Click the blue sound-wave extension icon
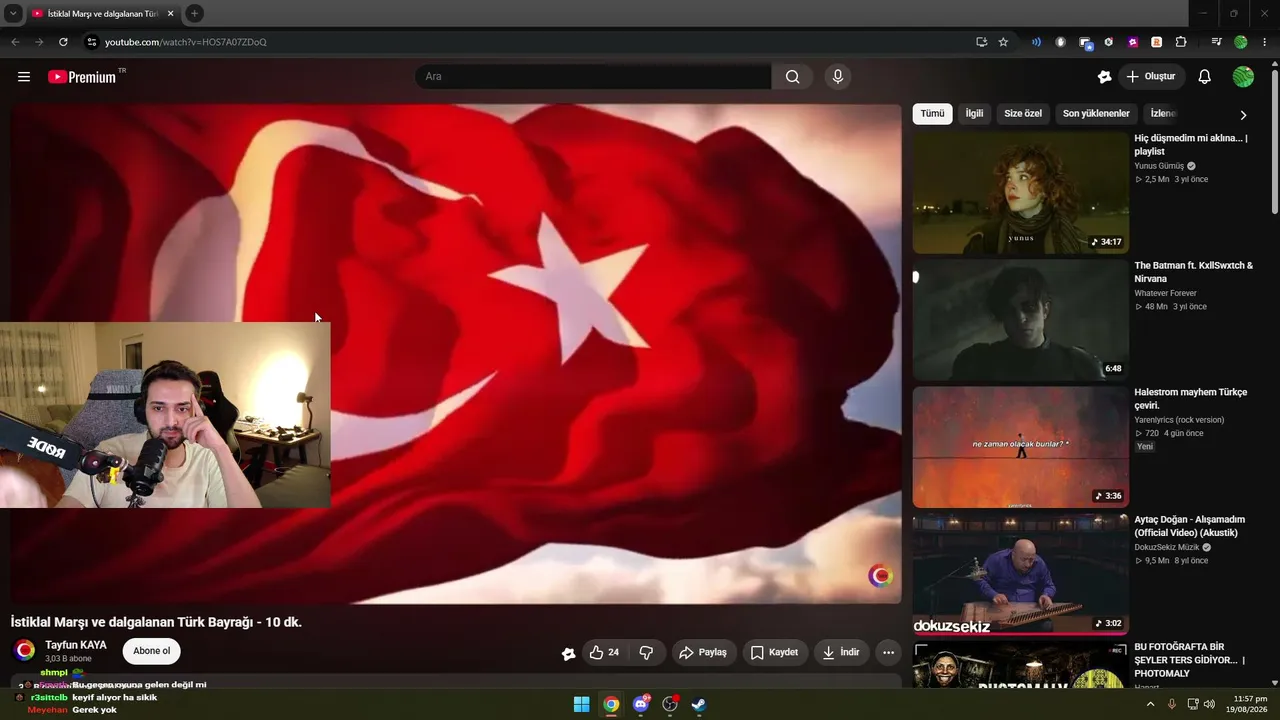 click(x=1036, y=42)
